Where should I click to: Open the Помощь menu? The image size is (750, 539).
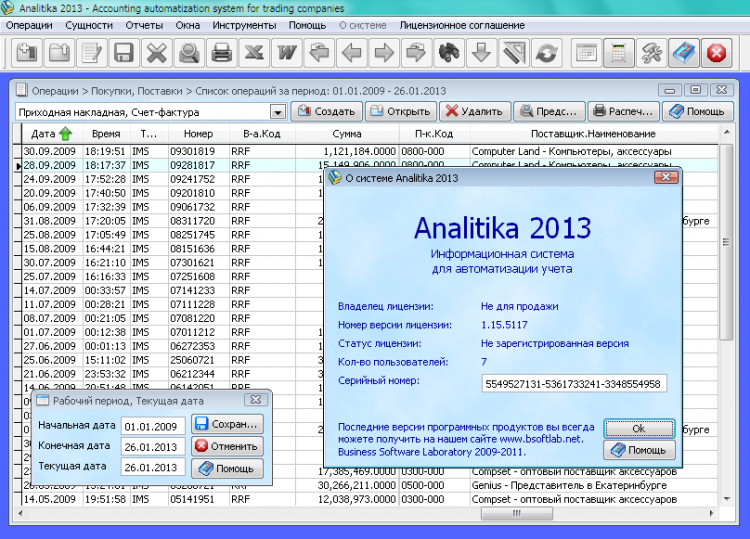tap(307, 25)
